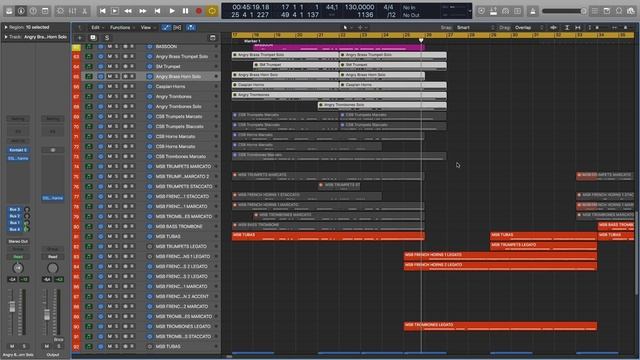The height and width of the screenshot is (360, 640).
Task: Mute the Angry Brass Trumpet Solo track
Action: tap(109, 56)
